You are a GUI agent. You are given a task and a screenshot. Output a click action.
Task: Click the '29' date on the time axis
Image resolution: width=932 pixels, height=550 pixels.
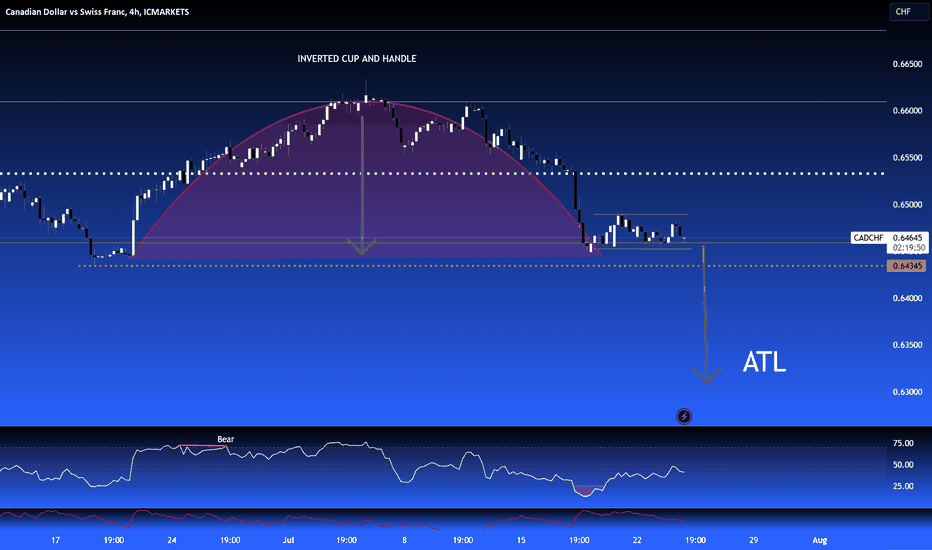pos(753,540)
